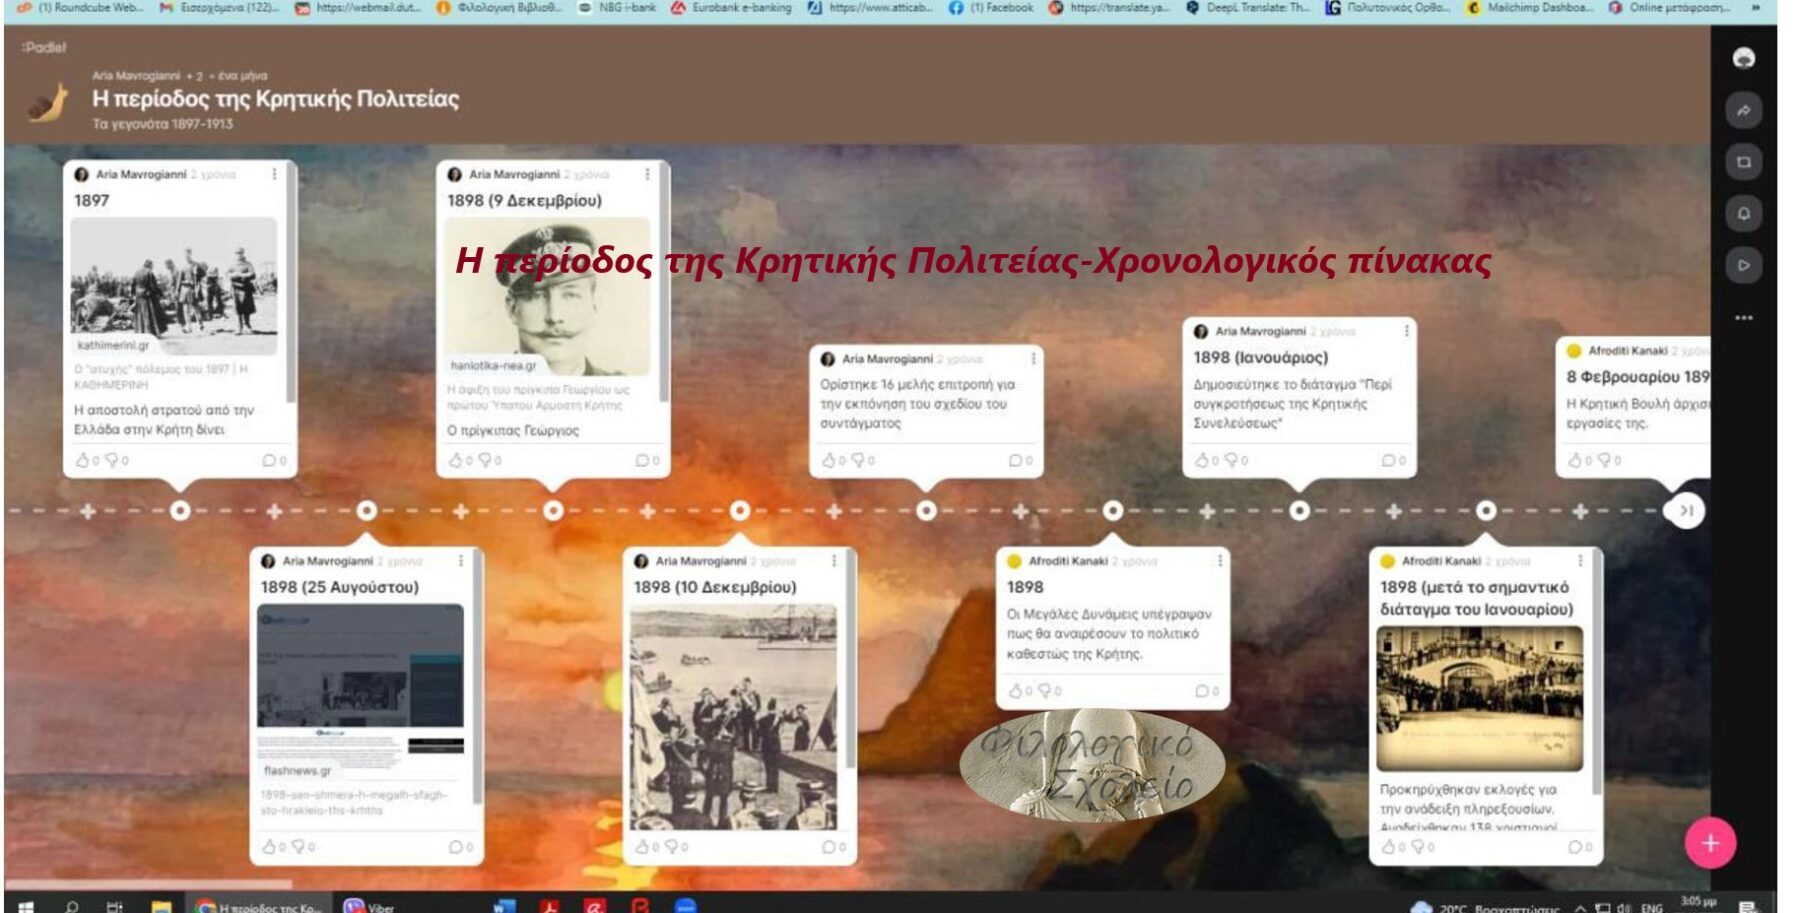The image size is (1800, 913).
Task: Open options menu on 1898 (10 Δεκεμβρίου) post
Action: point(834,561)
